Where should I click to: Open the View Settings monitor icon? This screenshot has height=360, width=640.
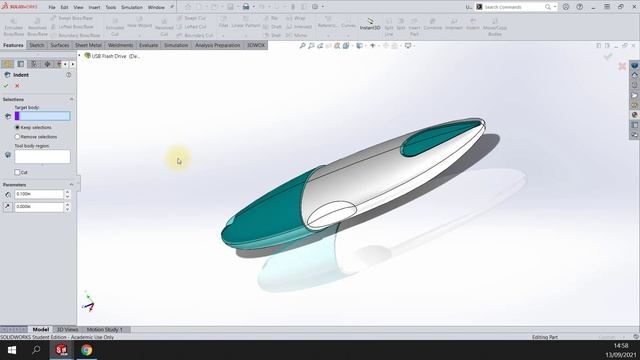click(x=408, y=46)
